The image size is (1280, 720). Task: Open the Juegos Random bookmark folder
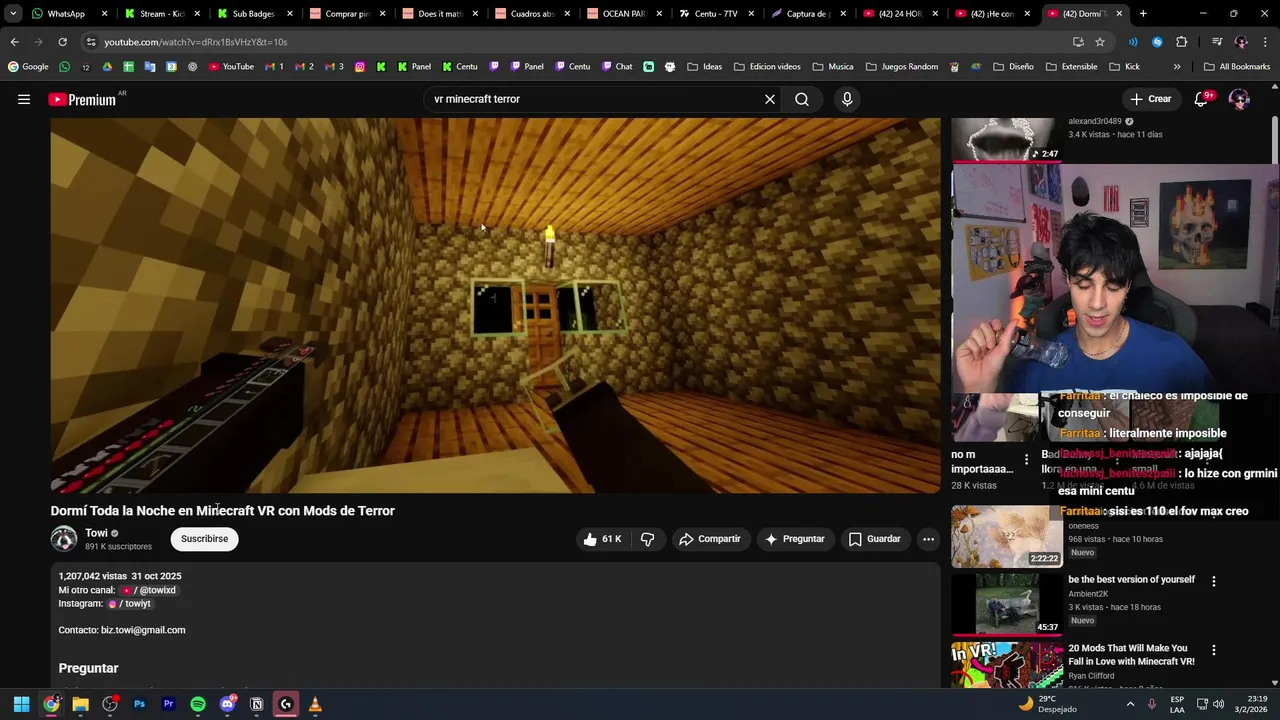coord(901,67)
